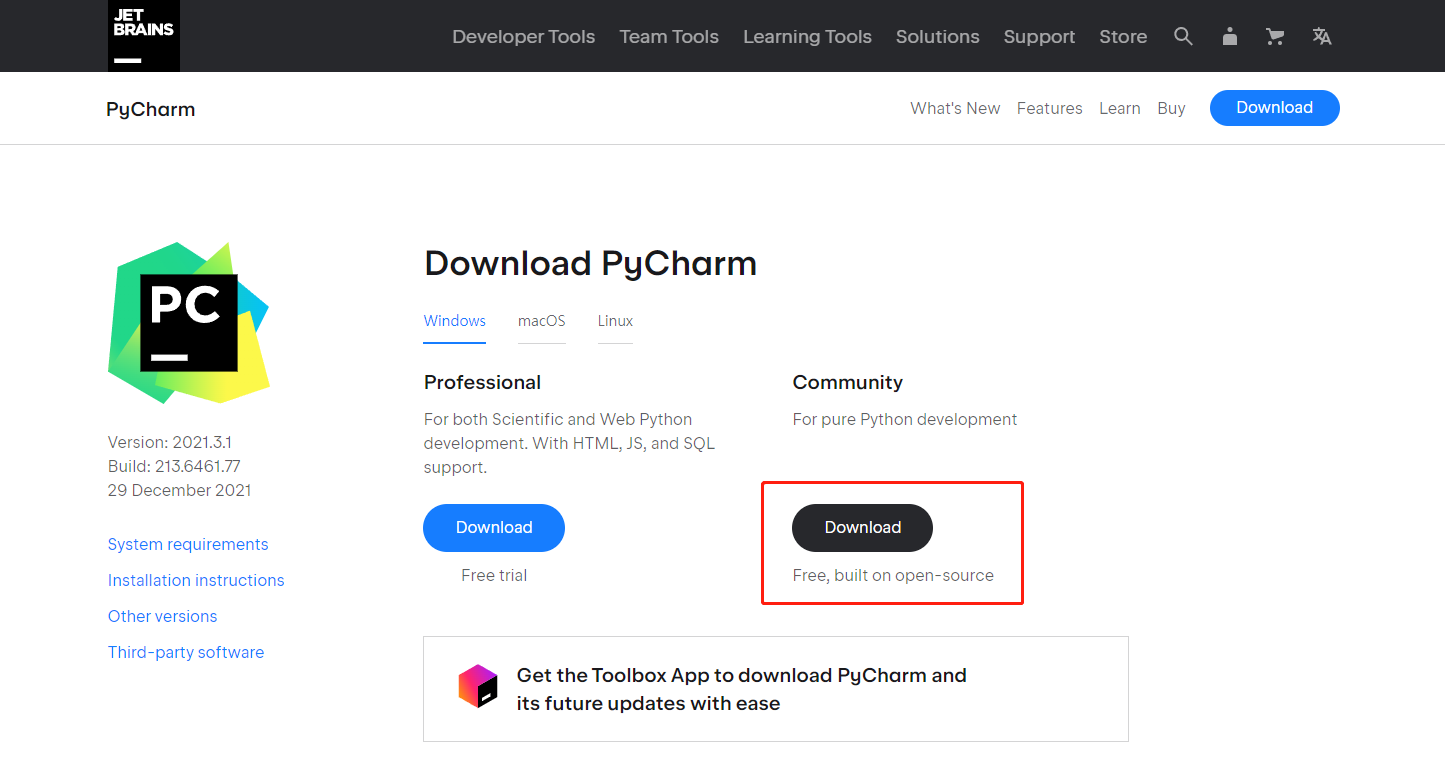Image resolution: width=1445 pixels, height=769 pixels.
Task: Open the search icon in header
Action: coord(1183,36)
